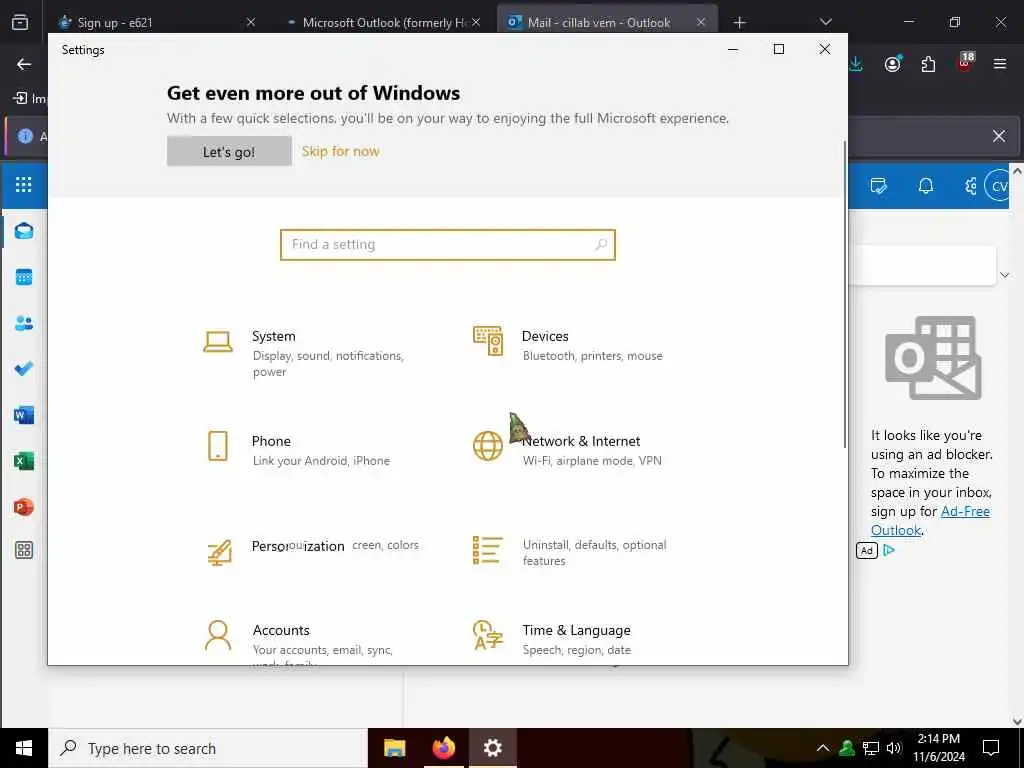
Task: Click the search magnifier in Find a setting
Action: 601,245
